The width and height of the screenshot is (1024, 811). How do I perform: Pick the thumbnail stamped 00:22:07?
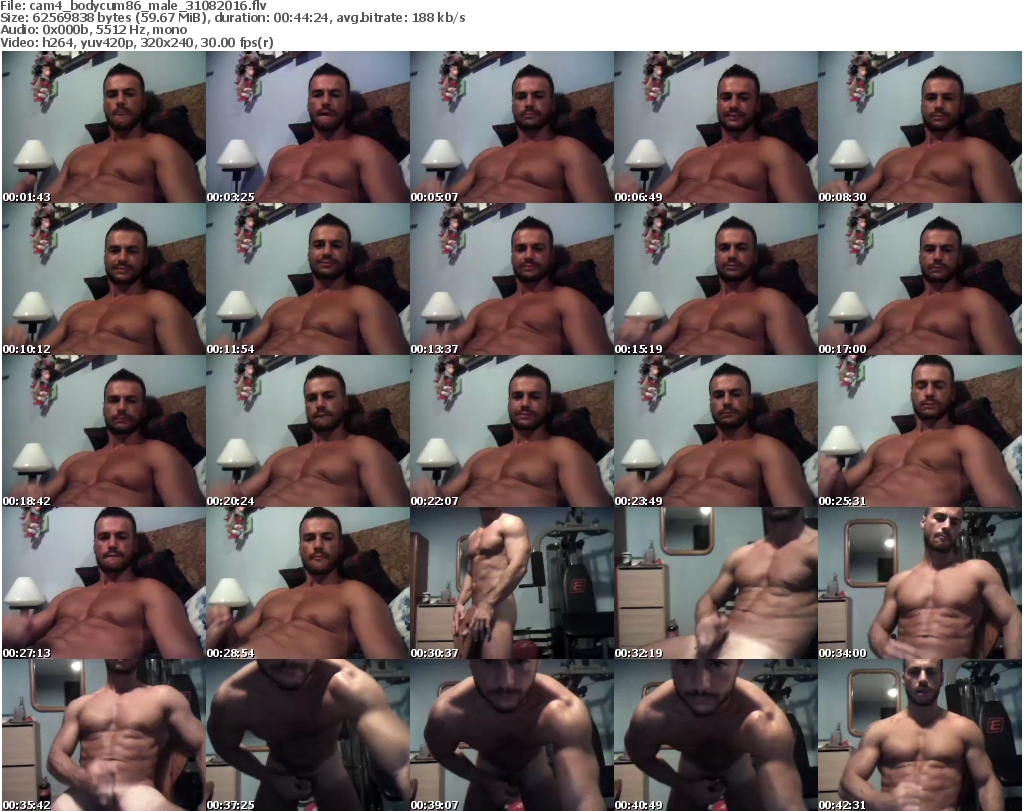click(x=511, y=431)
